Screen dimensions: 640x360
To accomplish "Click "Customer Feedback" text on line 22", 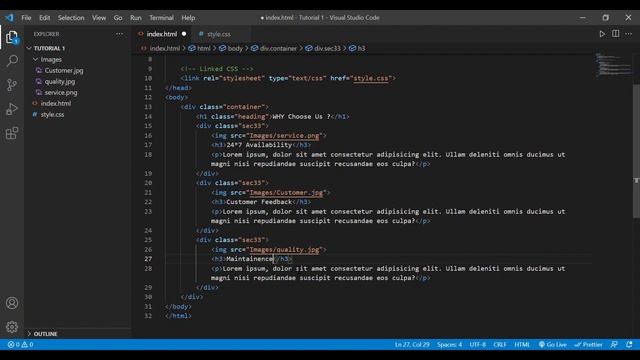I will pos(259,202).
